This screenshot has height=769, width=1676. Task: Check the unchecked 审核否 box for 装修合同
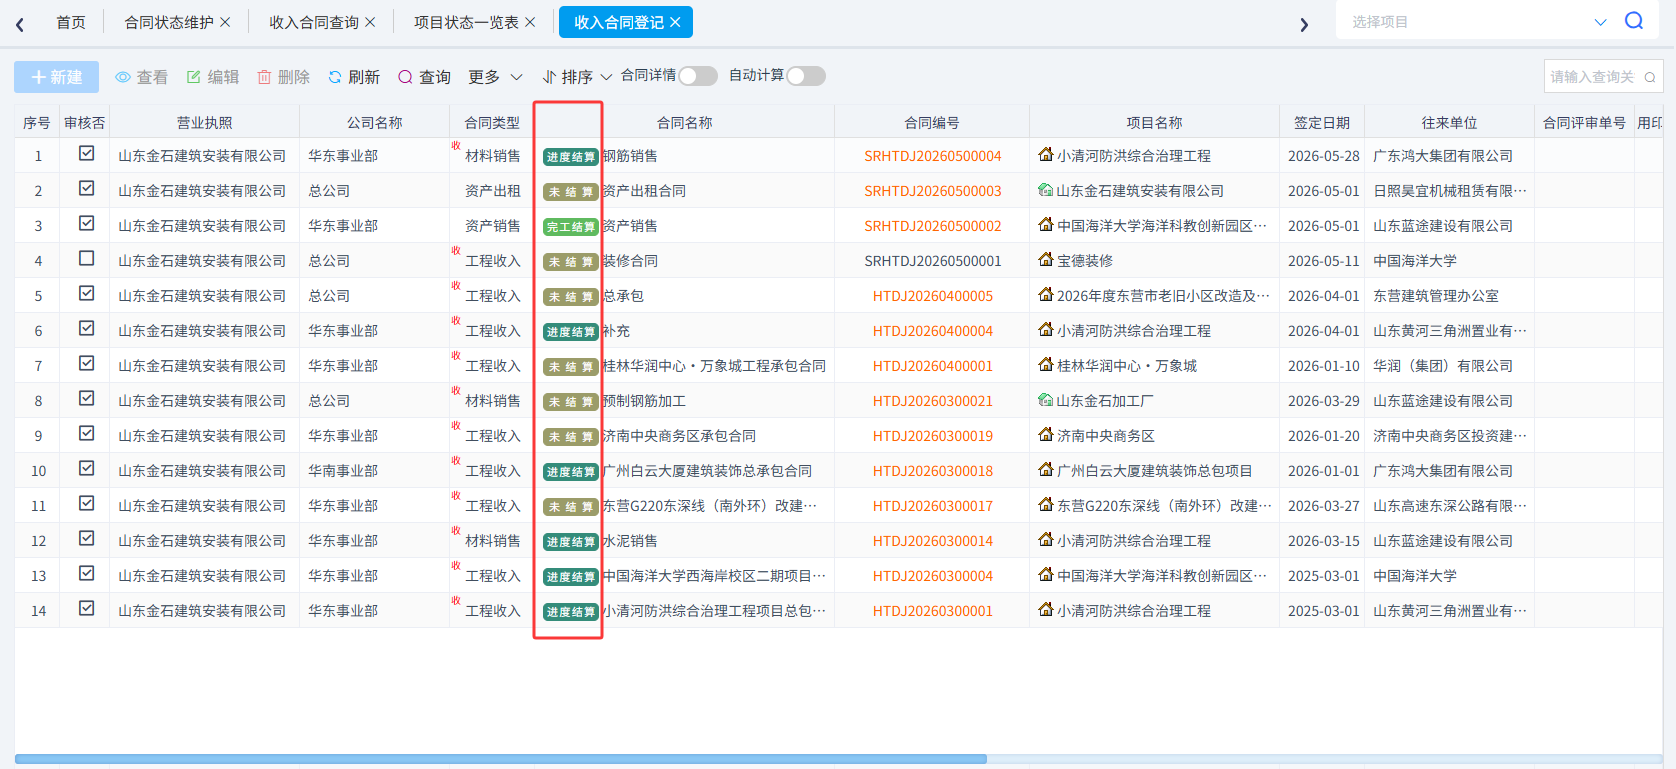(x=87, y=259)
